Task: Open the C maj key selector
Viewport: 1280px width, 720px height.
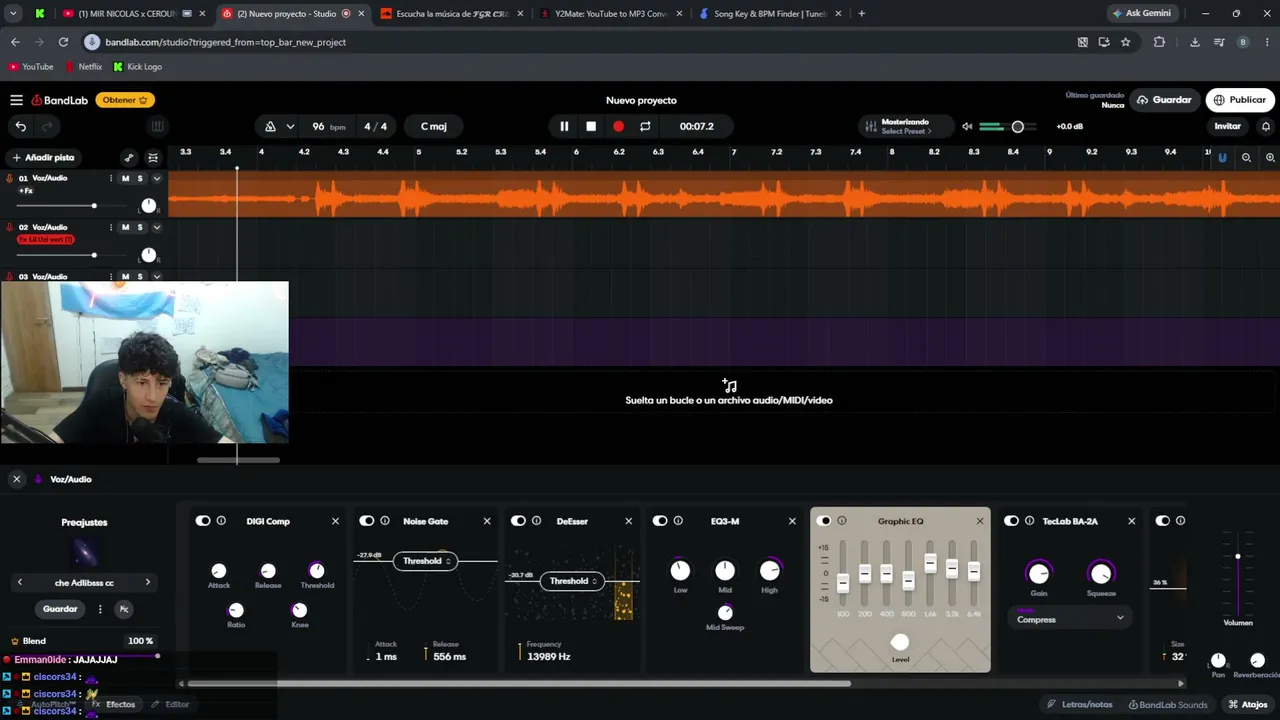Action: pos(434,127)
